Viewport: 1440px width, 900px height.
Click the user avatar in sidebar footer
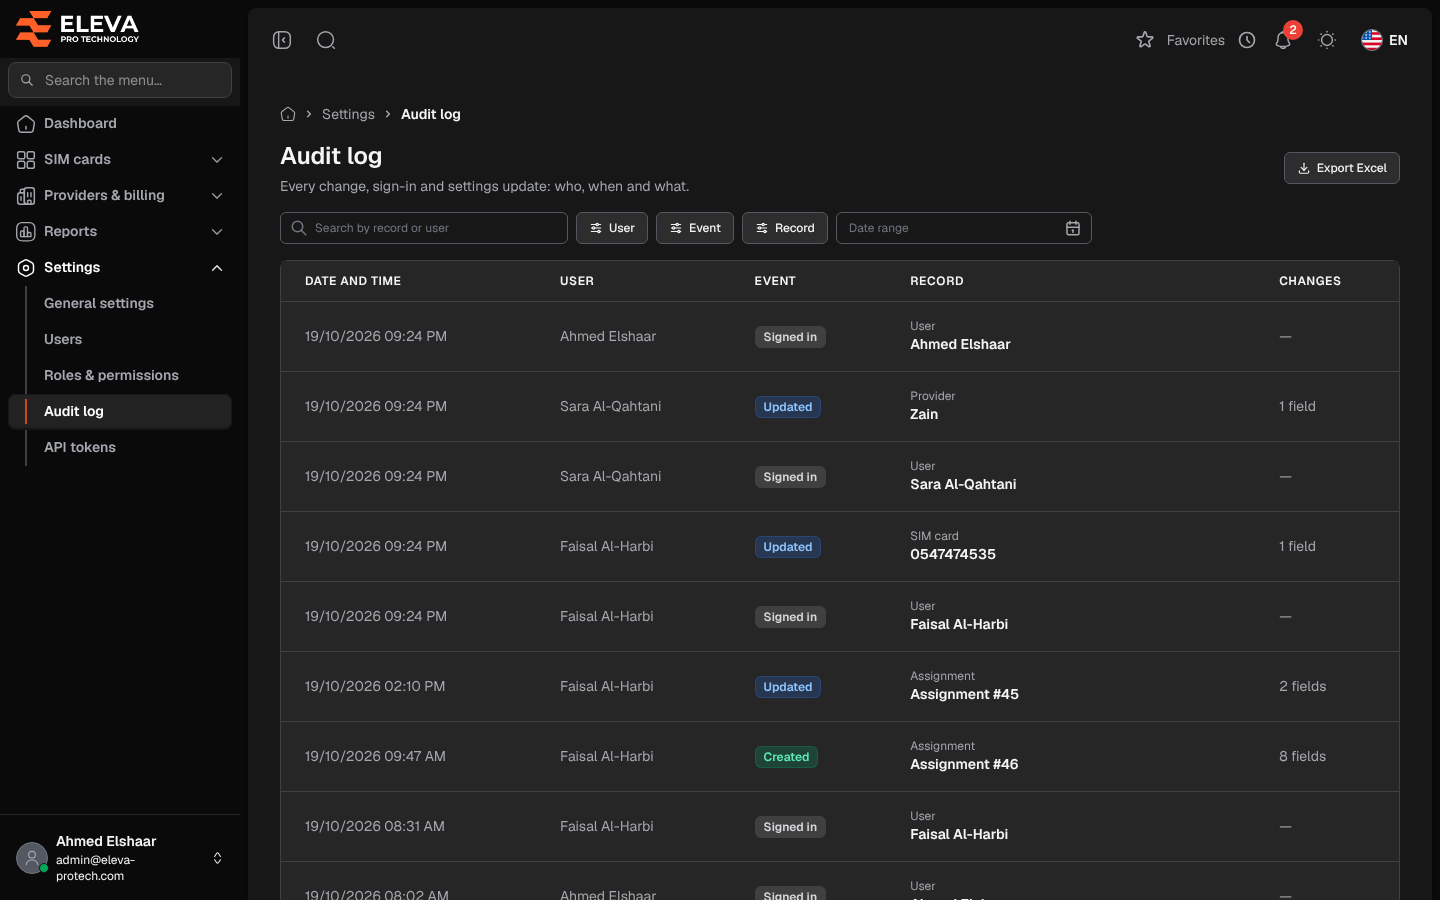coord(32,858)
